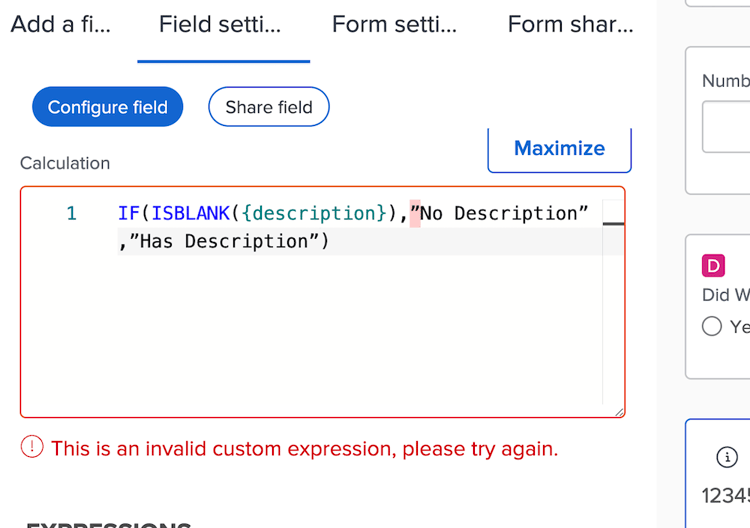Image resolution: width=750 pixels, height=528 pixels.
Task: Open the Form settings tab
Action: coord(394,24)
